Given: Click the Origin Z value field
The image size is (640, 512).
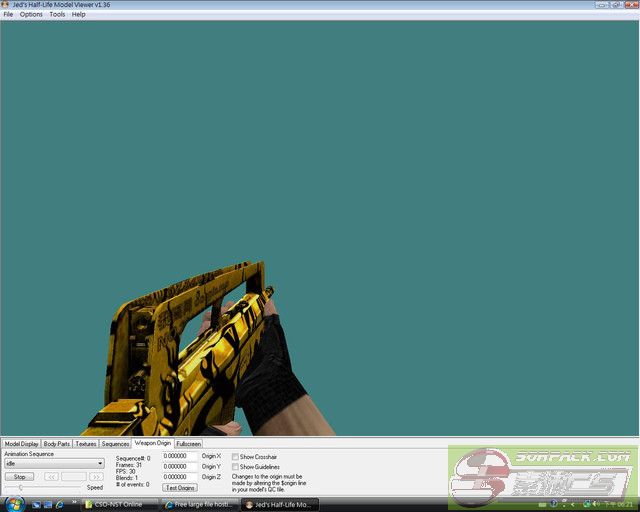Looking at the screenshot, I should [x=180, y=477].
